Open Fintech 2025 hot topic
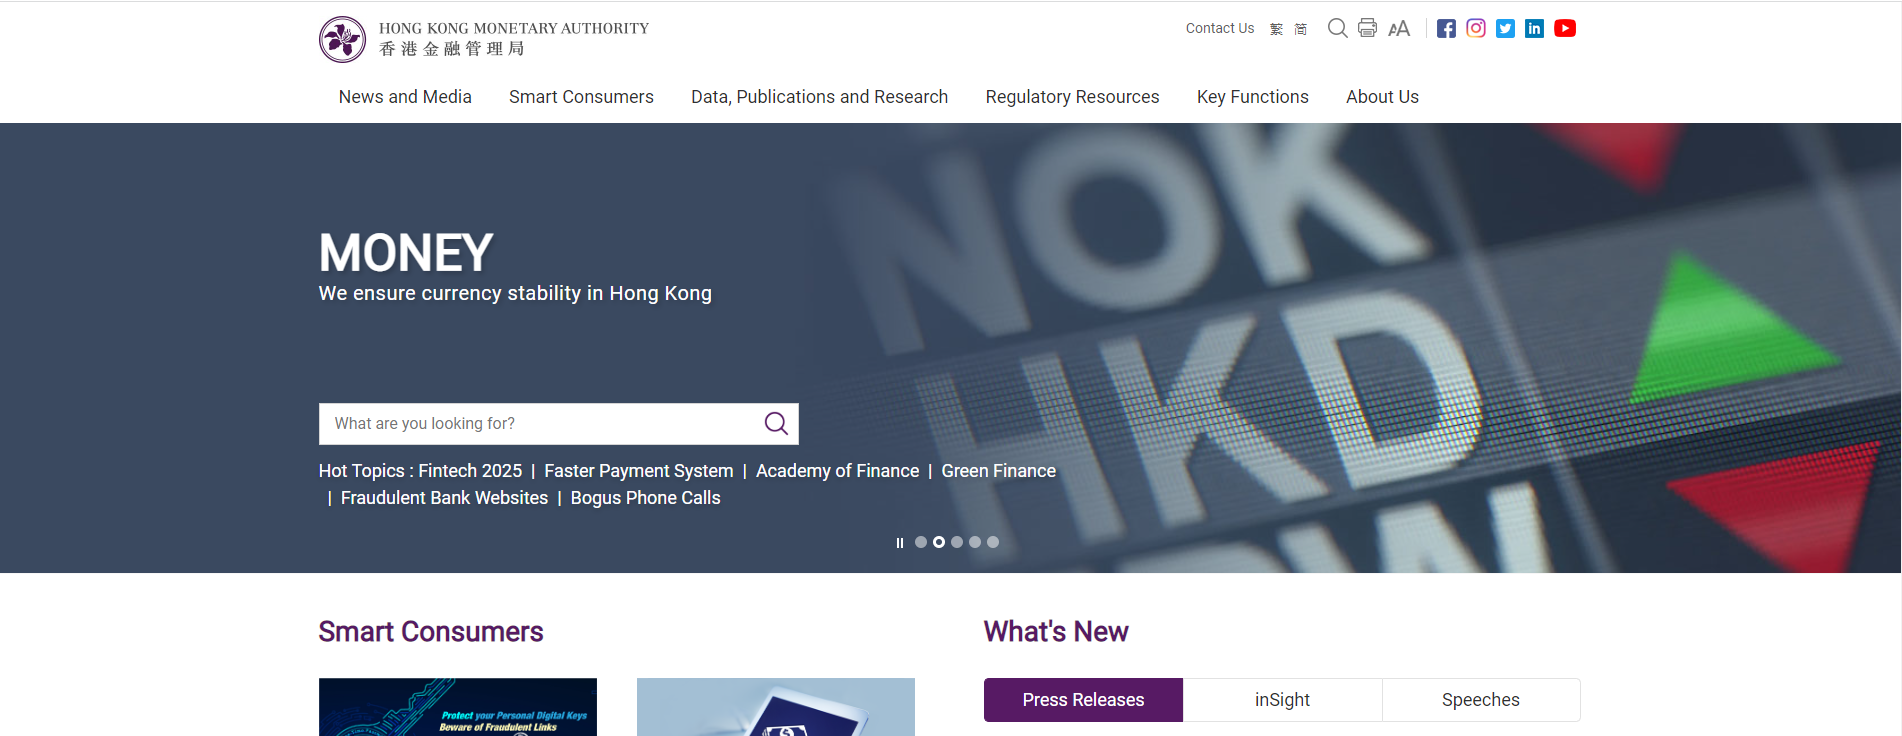The height and width of the screenshot is (736, 1902). pyautogui.click(x=470, y=471)
